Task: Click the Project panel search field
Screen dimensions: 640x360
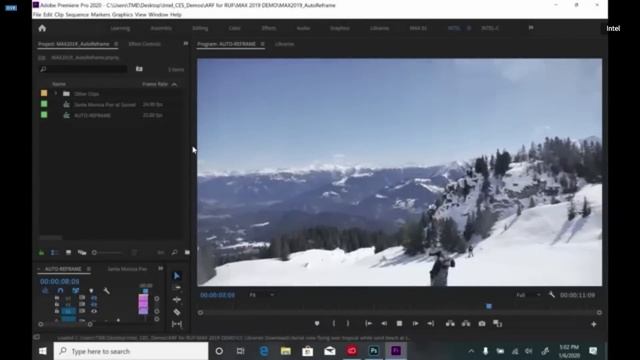Action: 83,69
